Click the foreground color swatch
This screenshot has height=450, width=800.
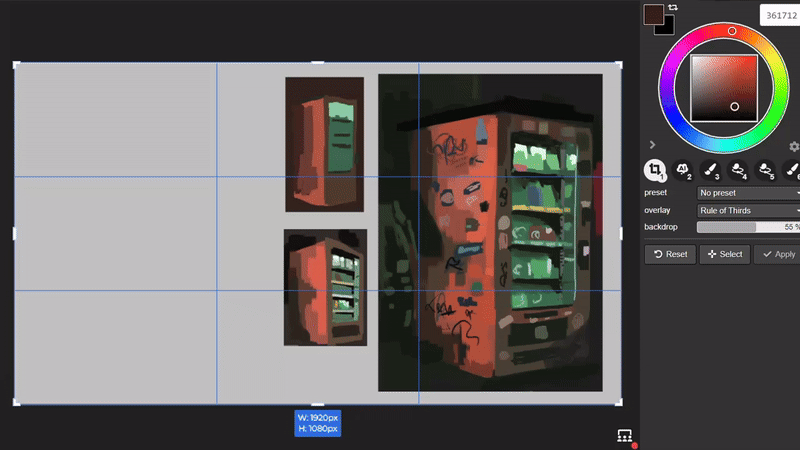point(654,13)
